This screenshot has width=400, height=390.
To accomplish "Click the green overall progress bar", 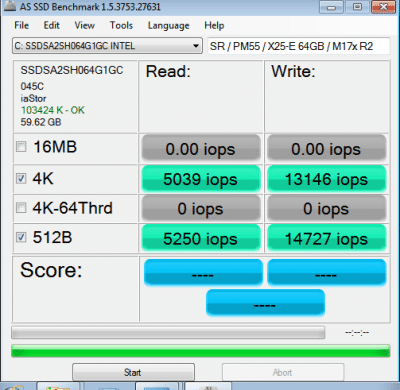I will click(201, 351).
